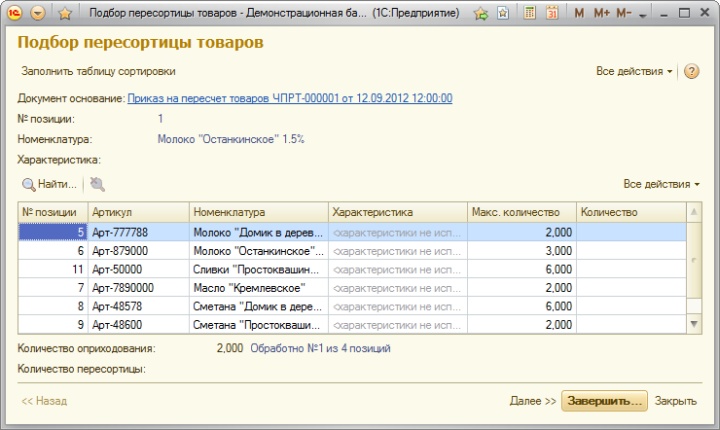Screen dimensions: 720x430
Task: Click the Количество cell in Арт-777788 row
Action: pos(631,232)
